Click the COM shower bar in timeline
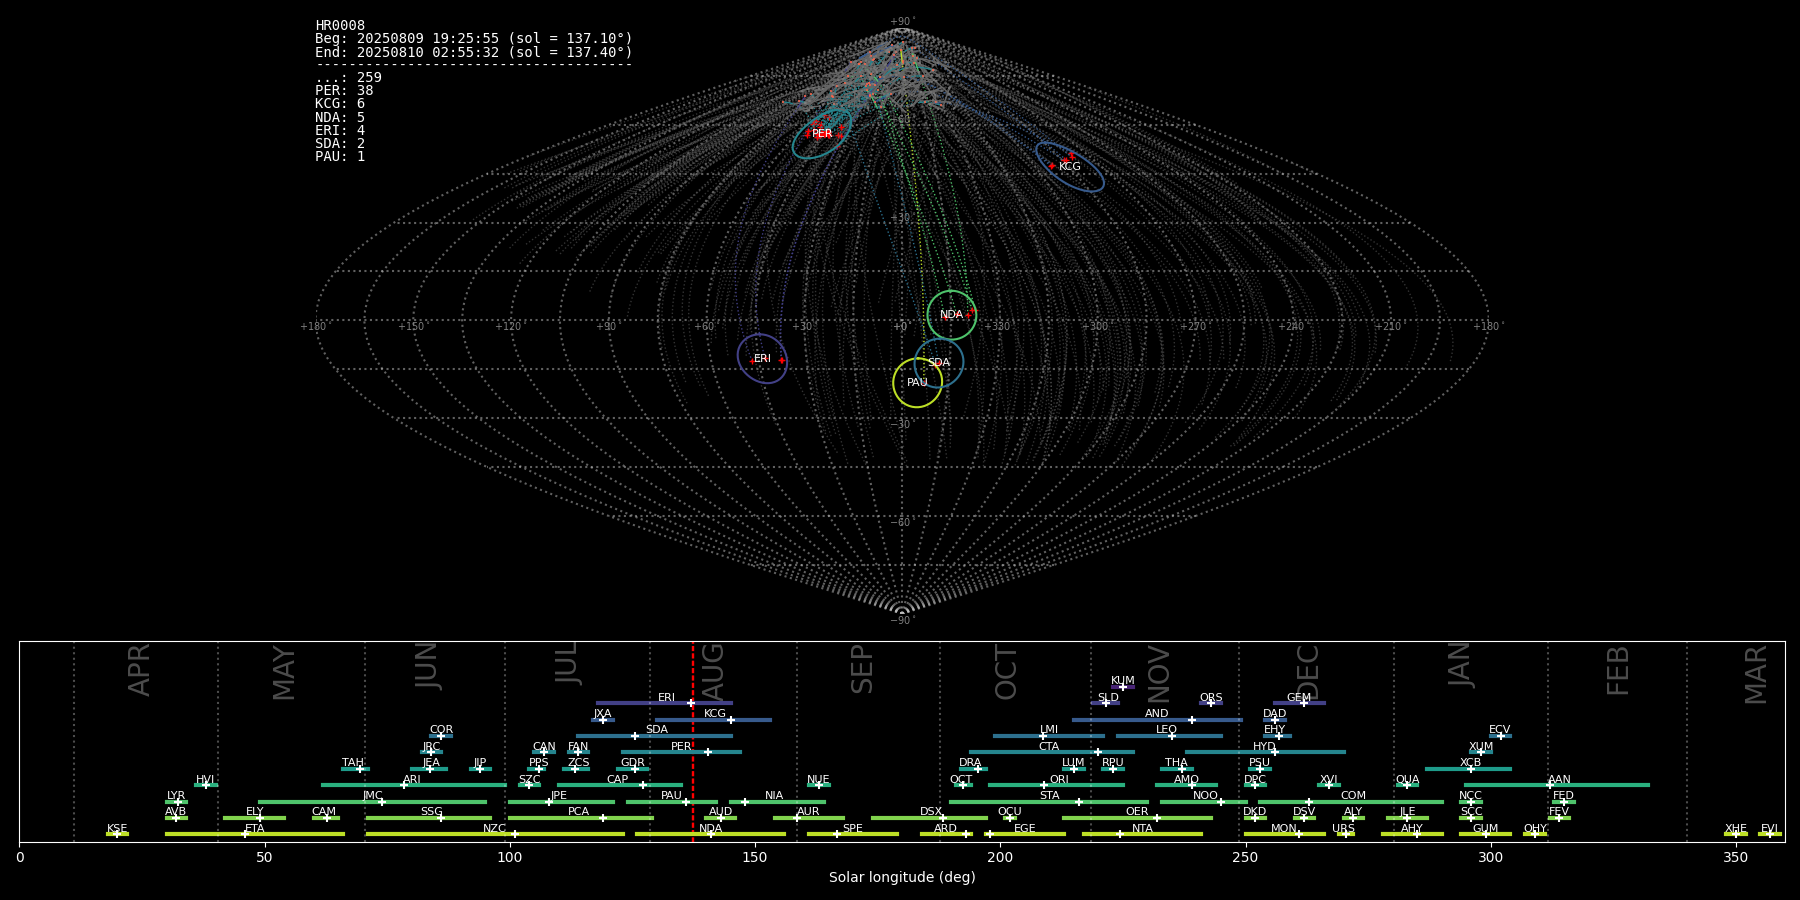The height and width of the screenshot is (900, 1800). [1351, 802]
